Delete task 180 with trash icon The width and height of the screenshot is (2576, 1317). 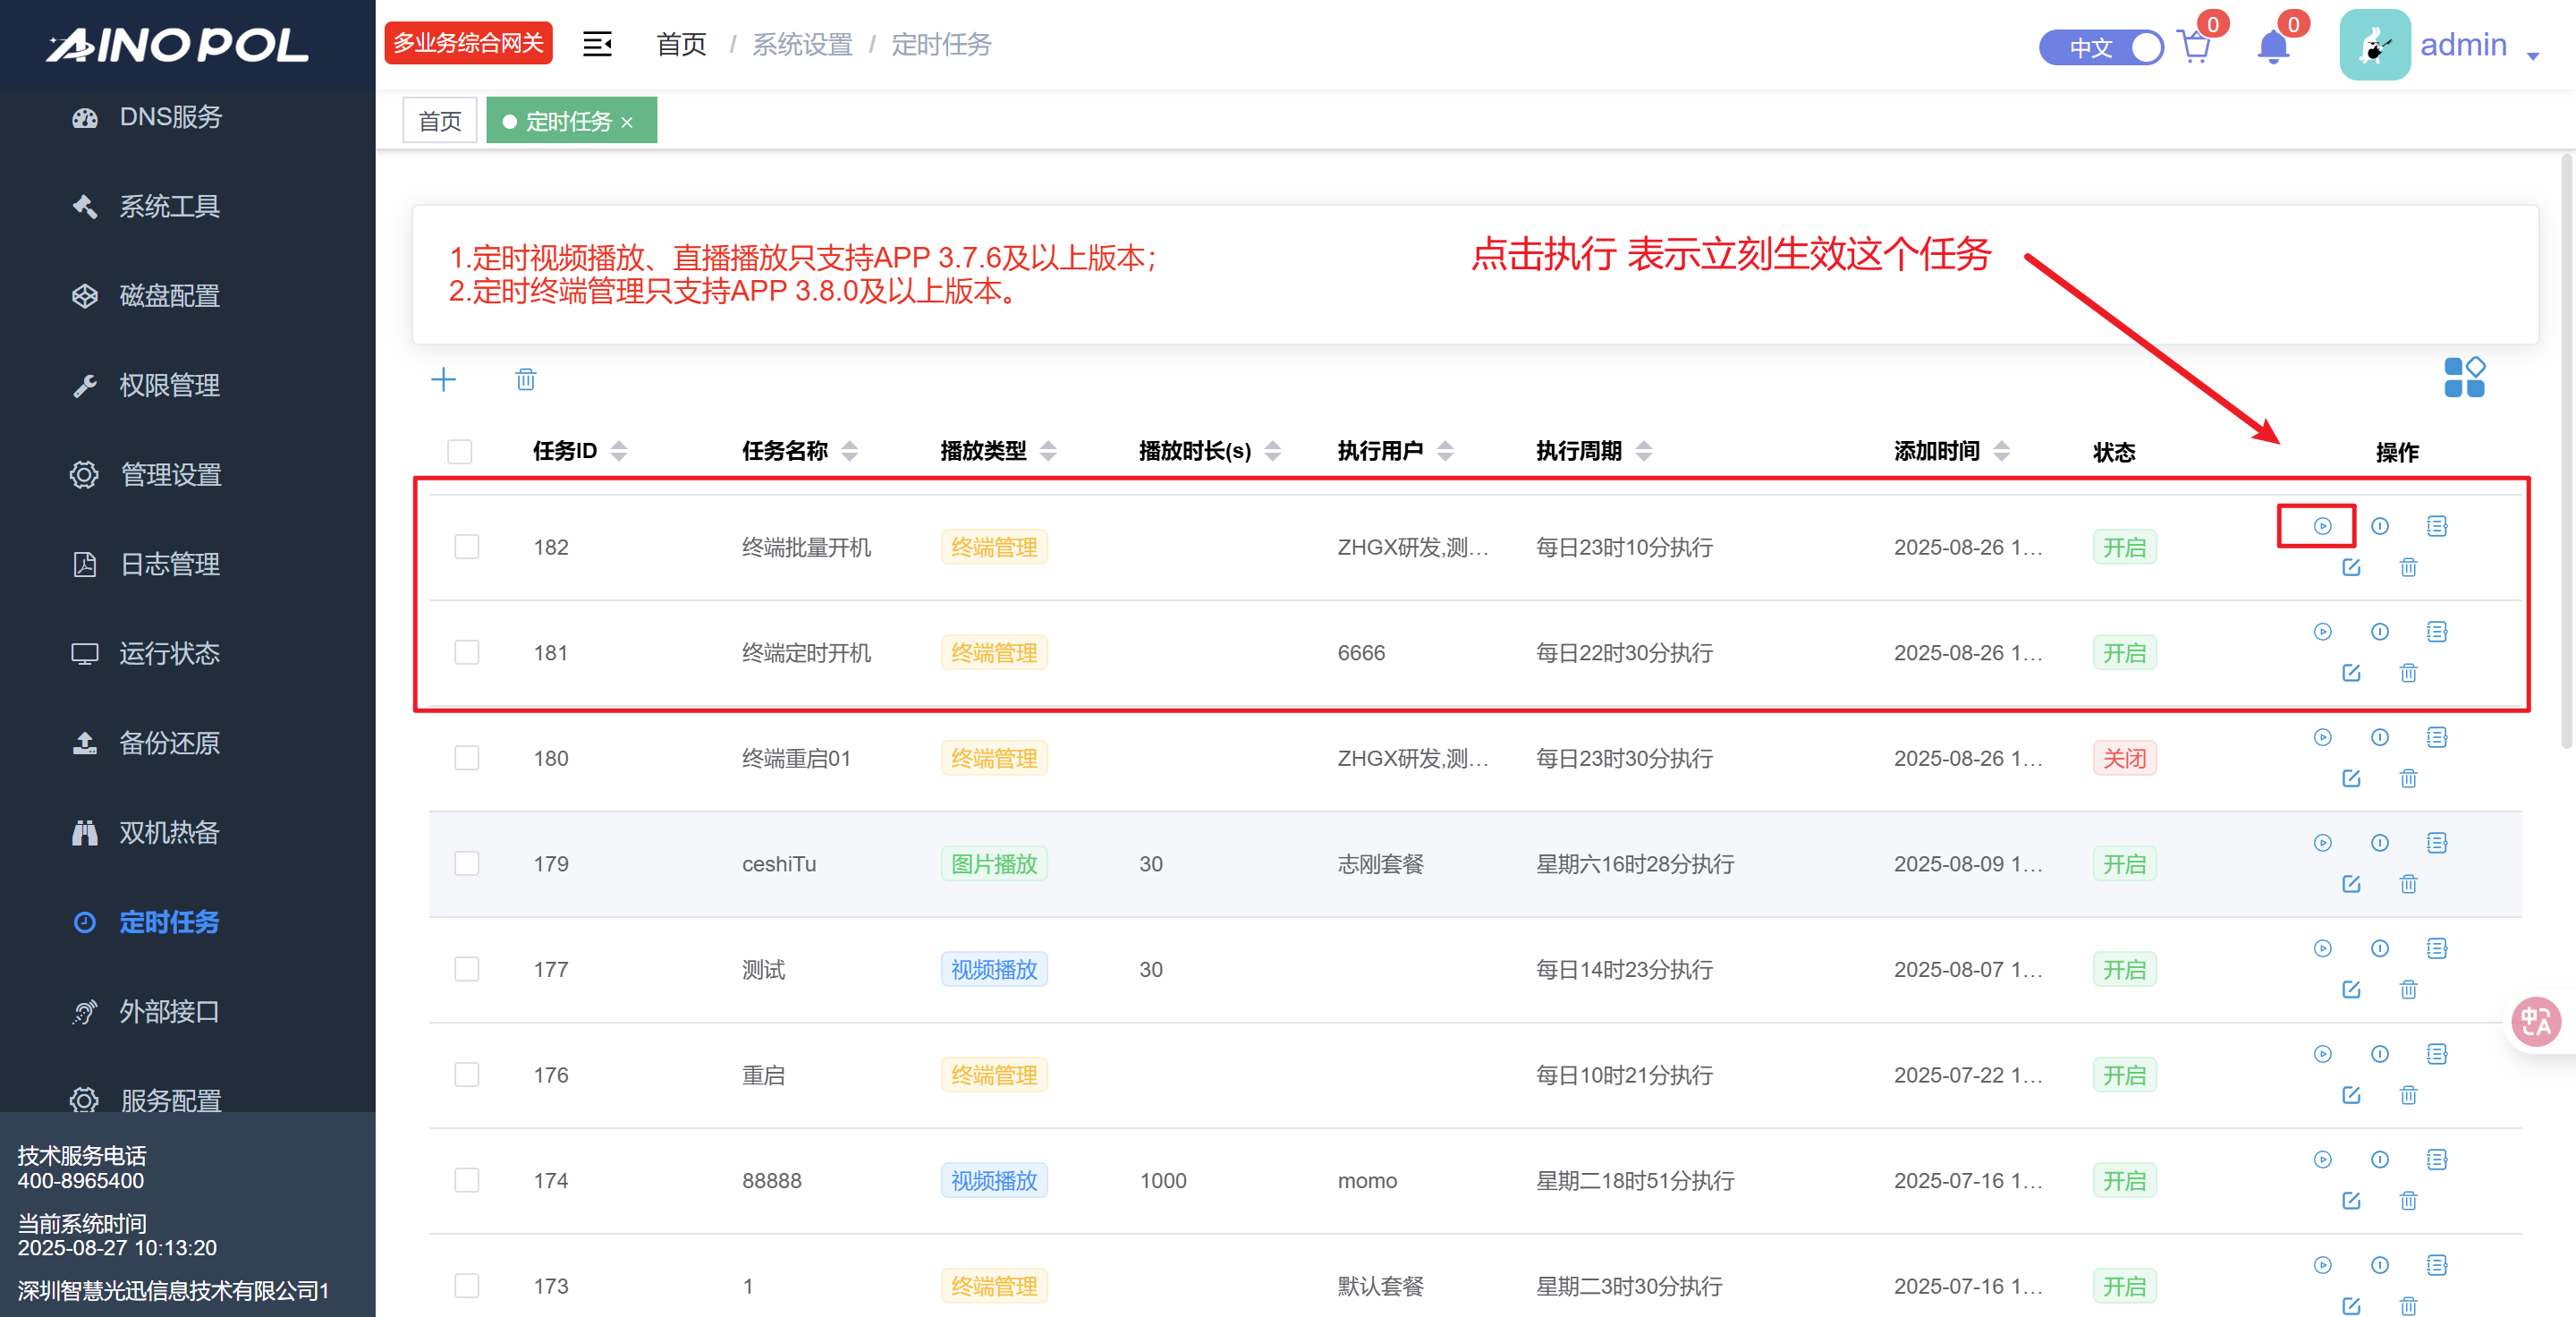[2408, 779]
